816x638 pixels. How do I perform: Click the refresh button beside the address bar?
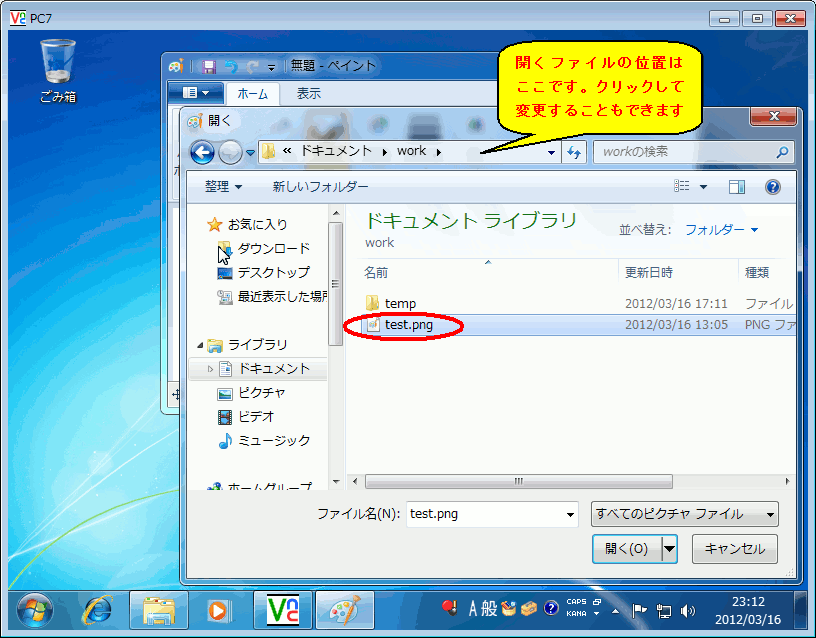tap(574, 152)
